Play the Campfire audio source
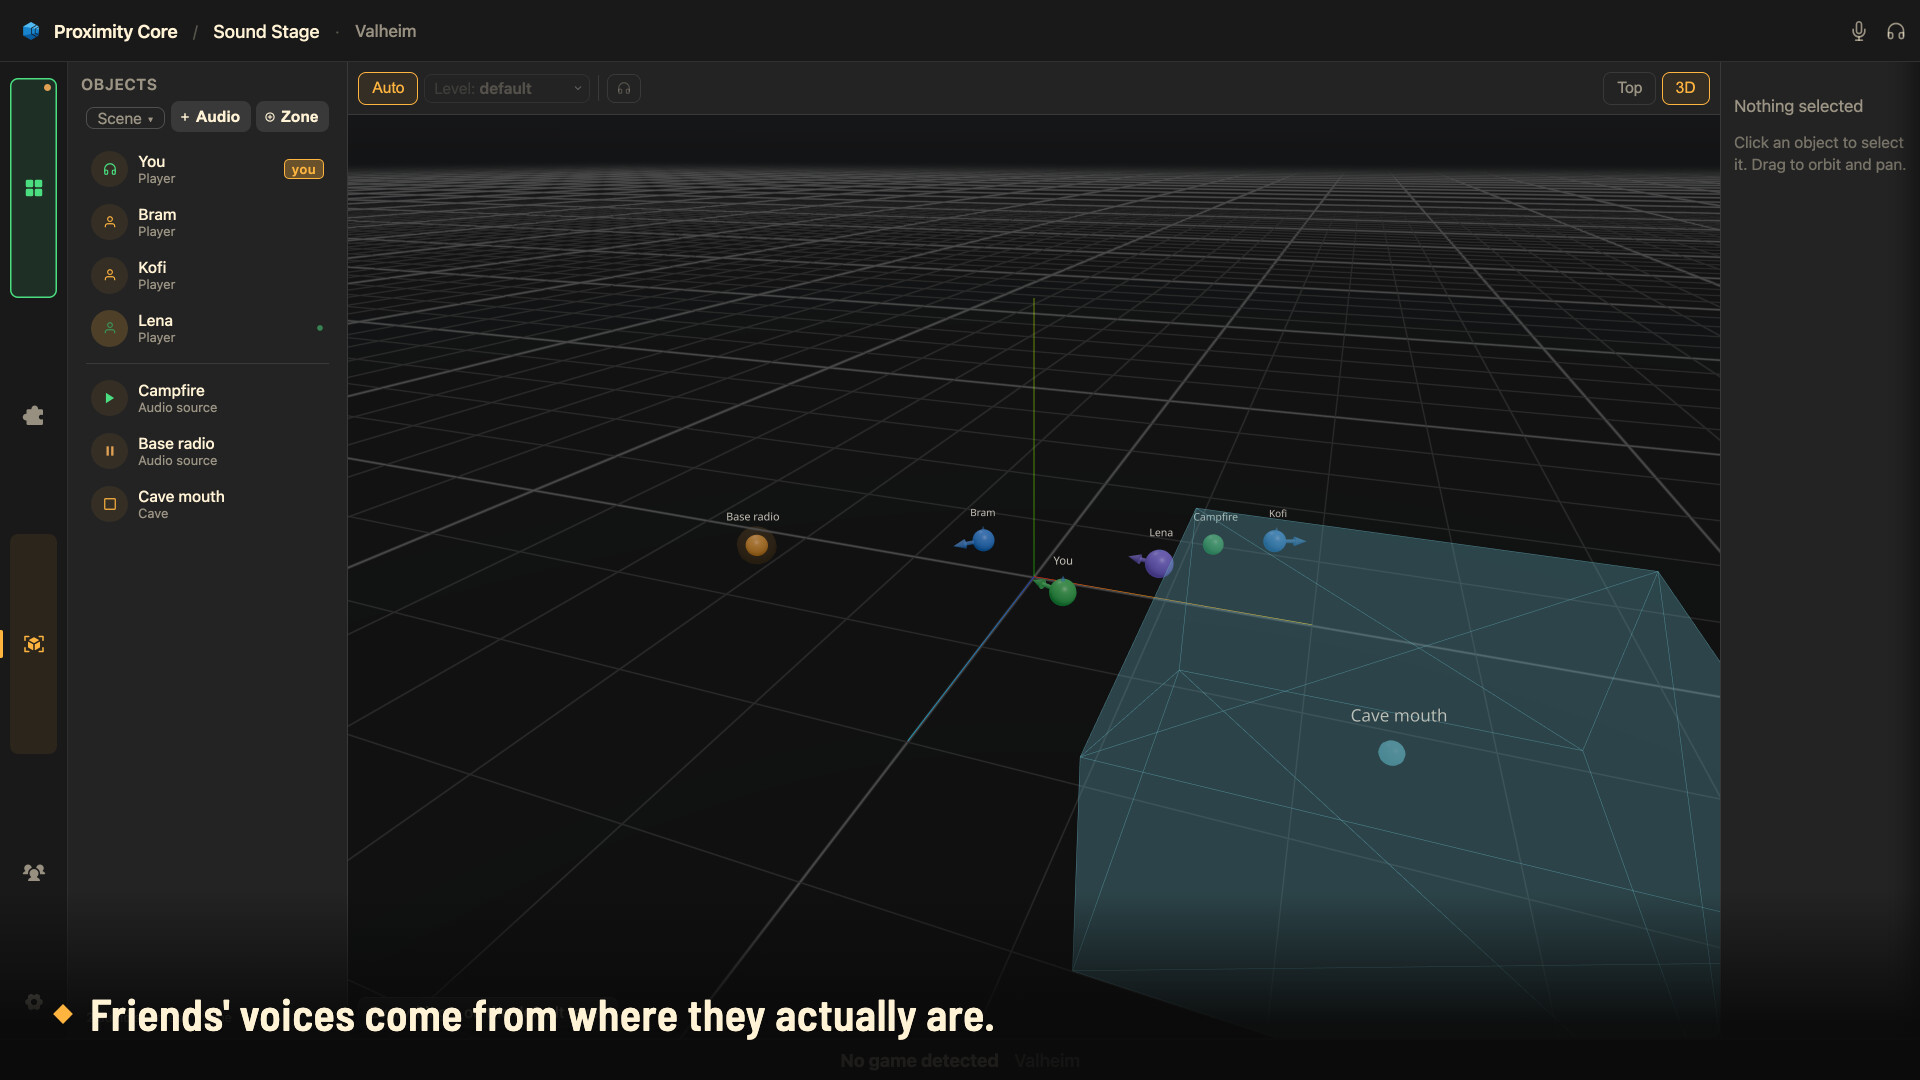 [x=110, y=398]
